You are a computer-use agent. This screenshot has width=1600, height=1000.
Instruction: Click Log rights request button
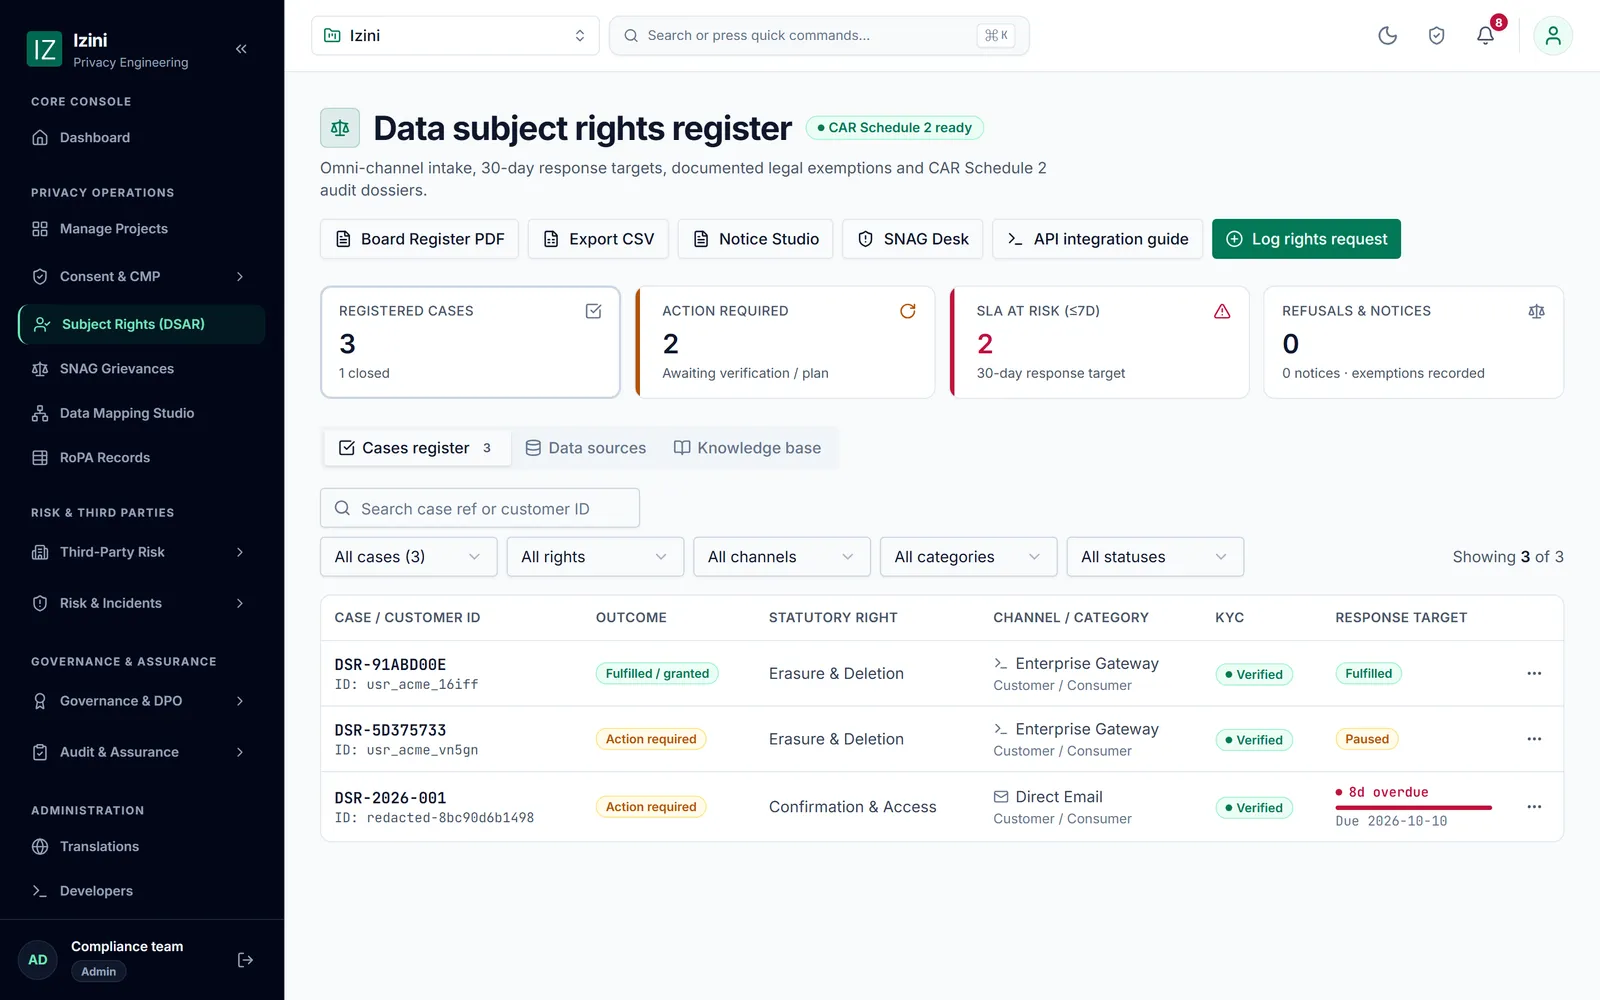pyautogui.click(x=1306, y=239)
